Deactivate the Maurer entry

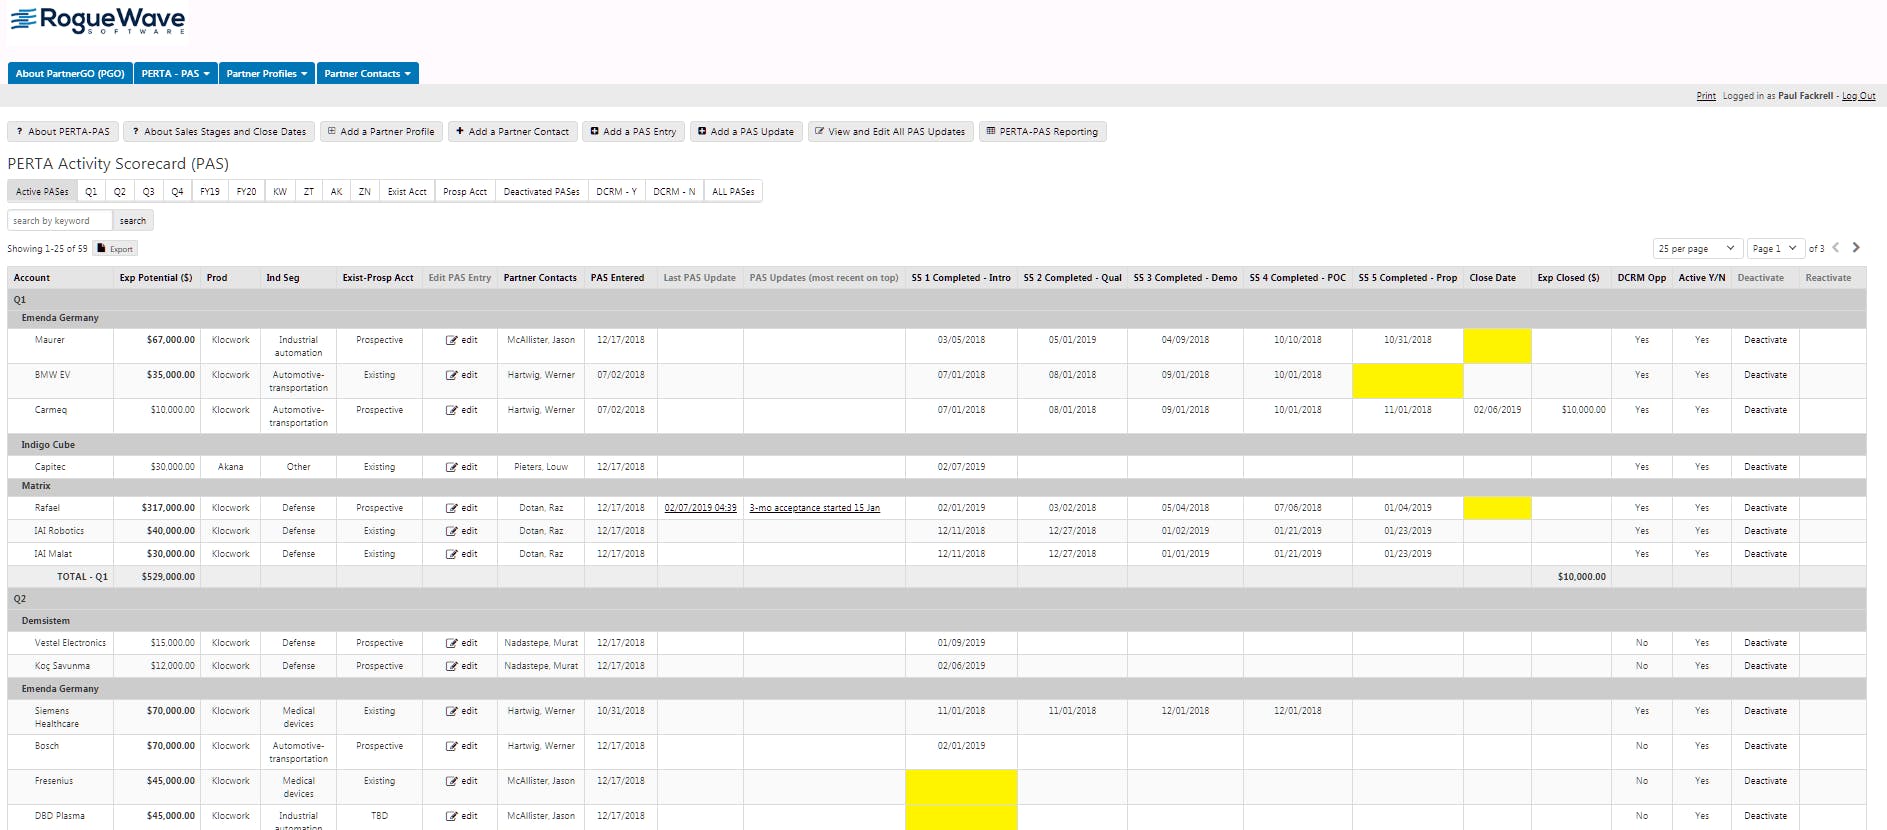coord(1765,340)
